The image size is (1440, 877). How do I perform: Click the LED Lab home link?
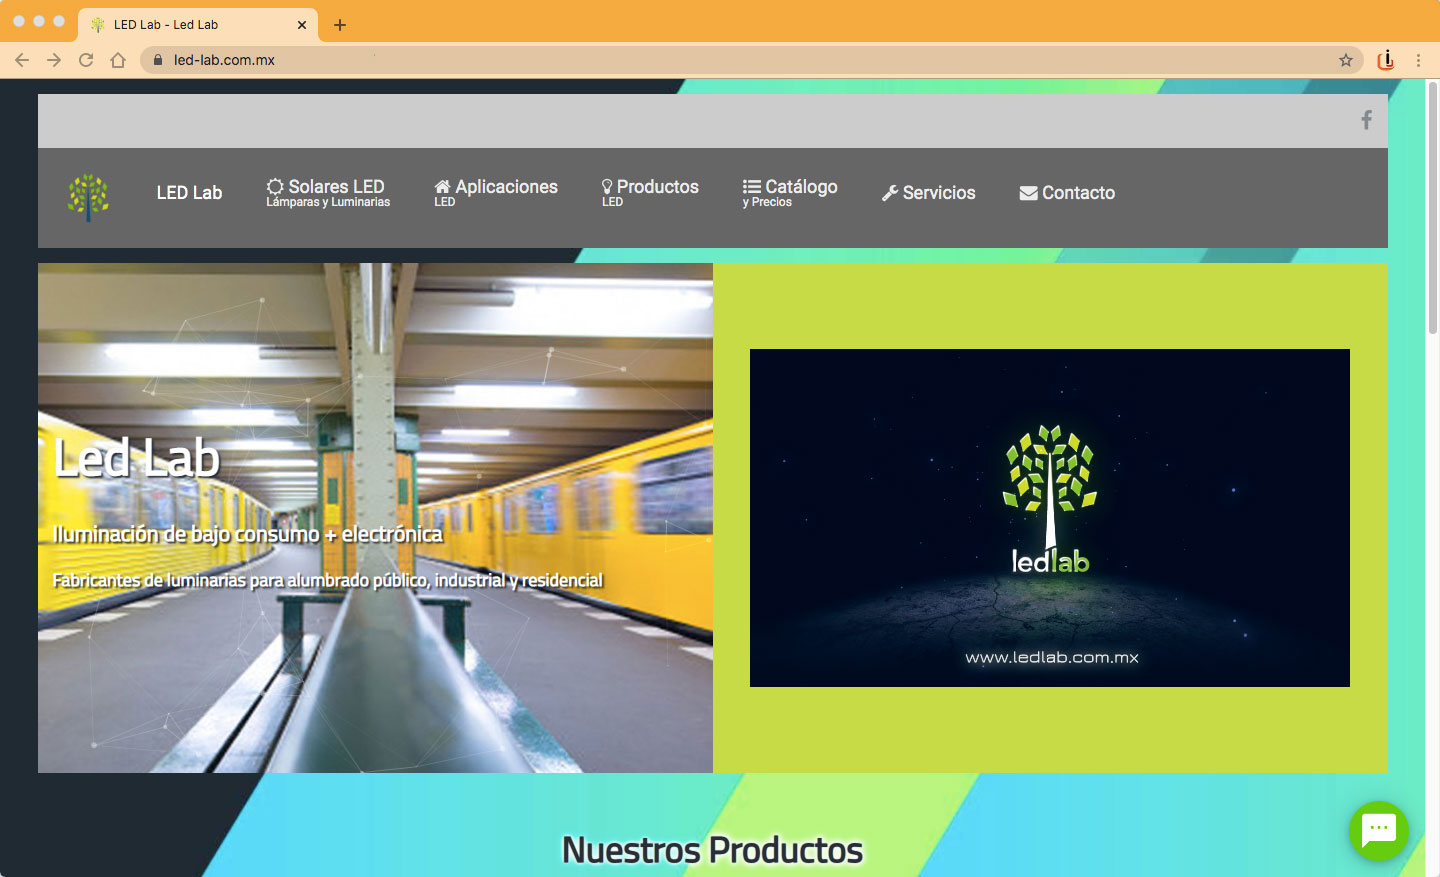pyautogui.click(x=189, y=193)
